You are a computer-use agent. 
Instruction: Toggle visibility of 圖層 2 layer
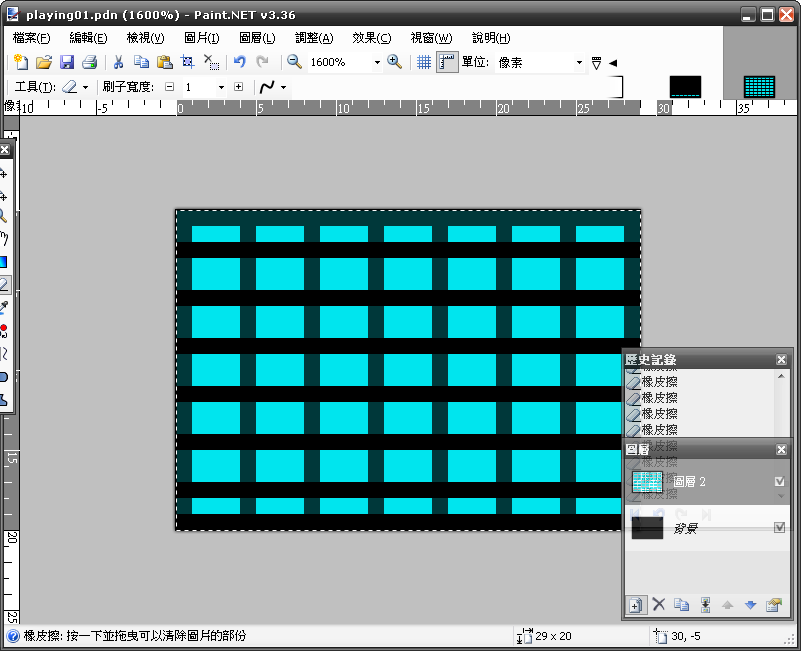pyautogui.click(x=780, y=482)
